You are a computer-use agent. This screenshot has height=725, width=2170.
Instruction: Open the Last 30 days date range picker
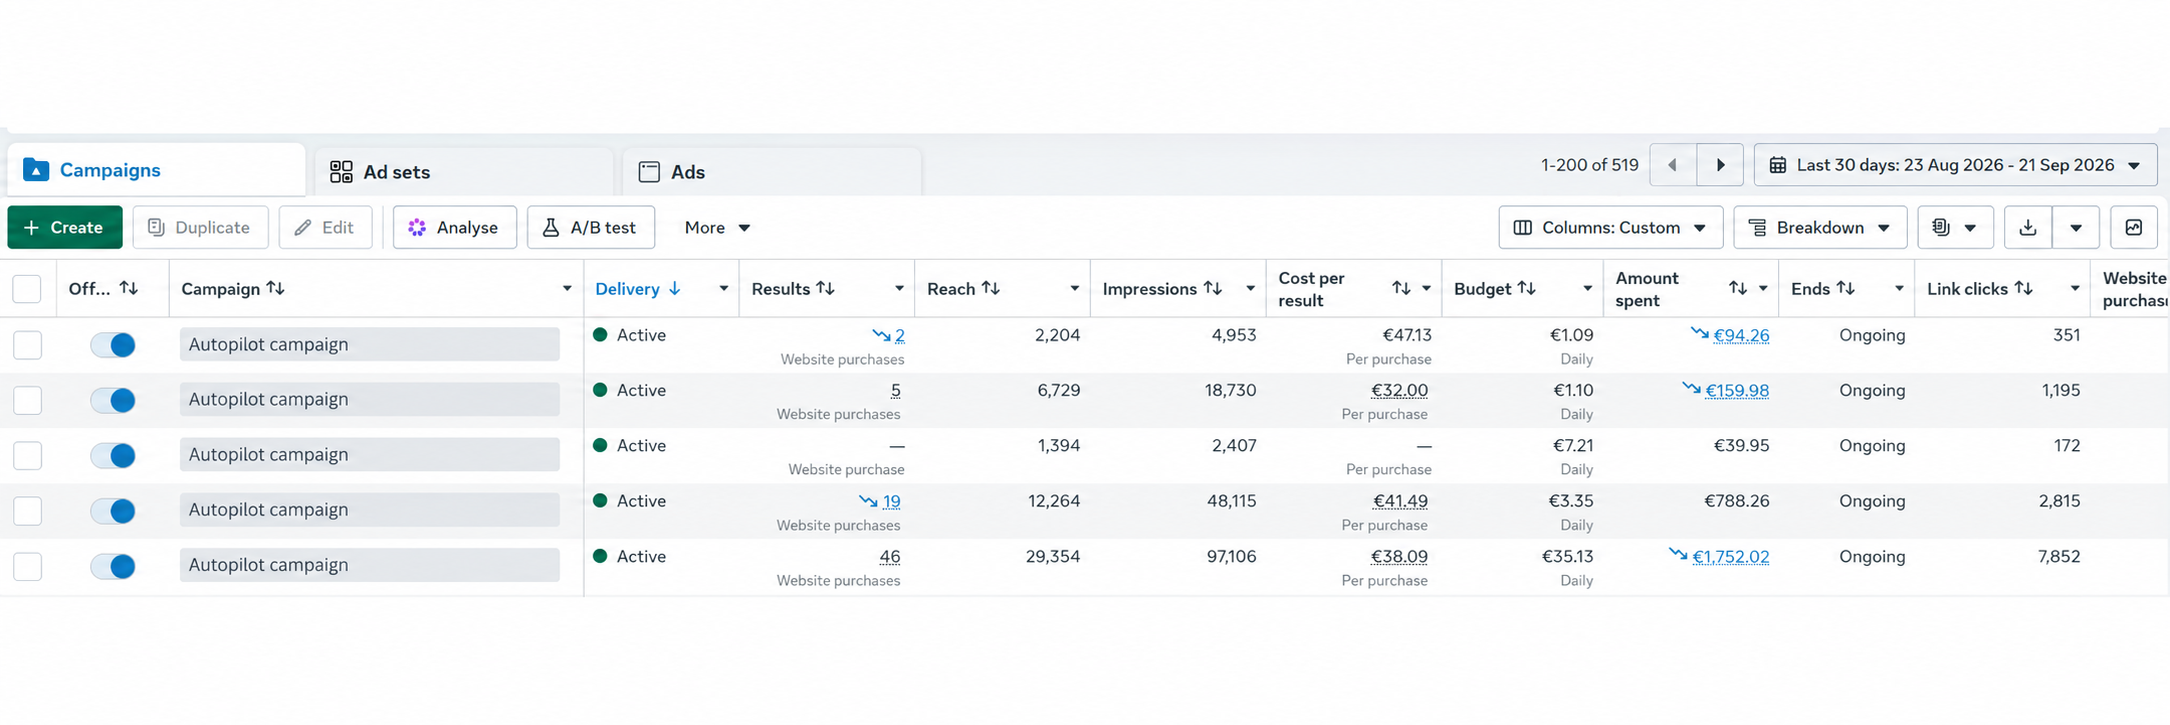pos(1955,165)
